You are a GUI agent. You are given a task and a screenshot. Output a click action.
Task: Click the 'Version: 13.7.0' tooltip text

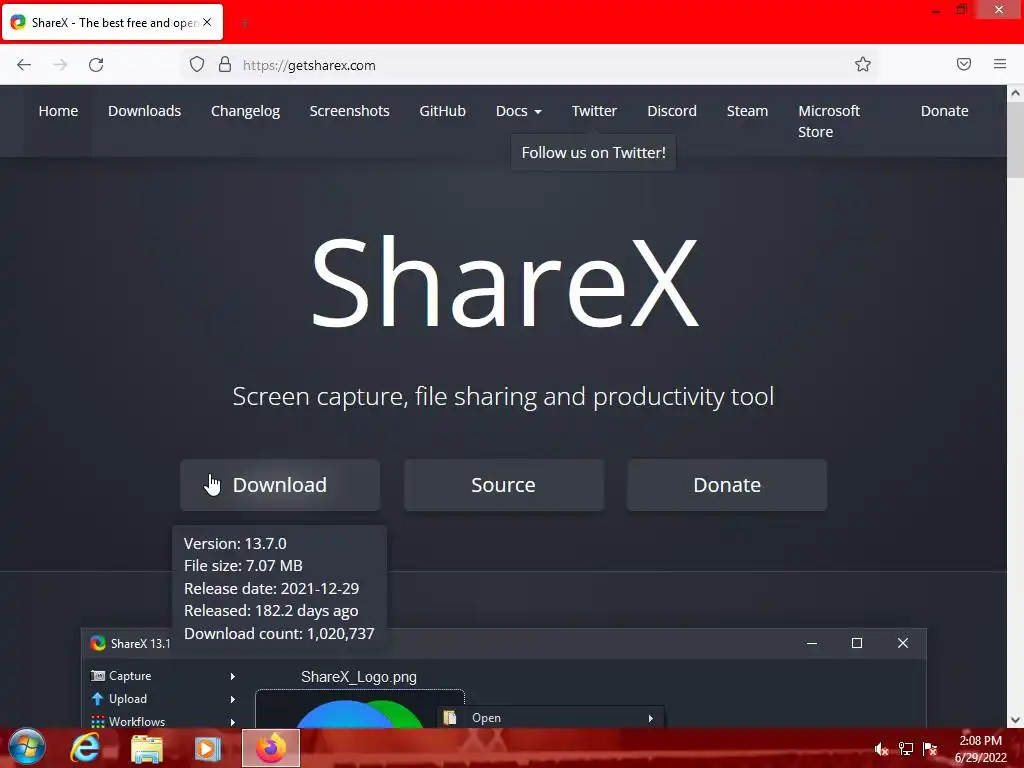235,543
